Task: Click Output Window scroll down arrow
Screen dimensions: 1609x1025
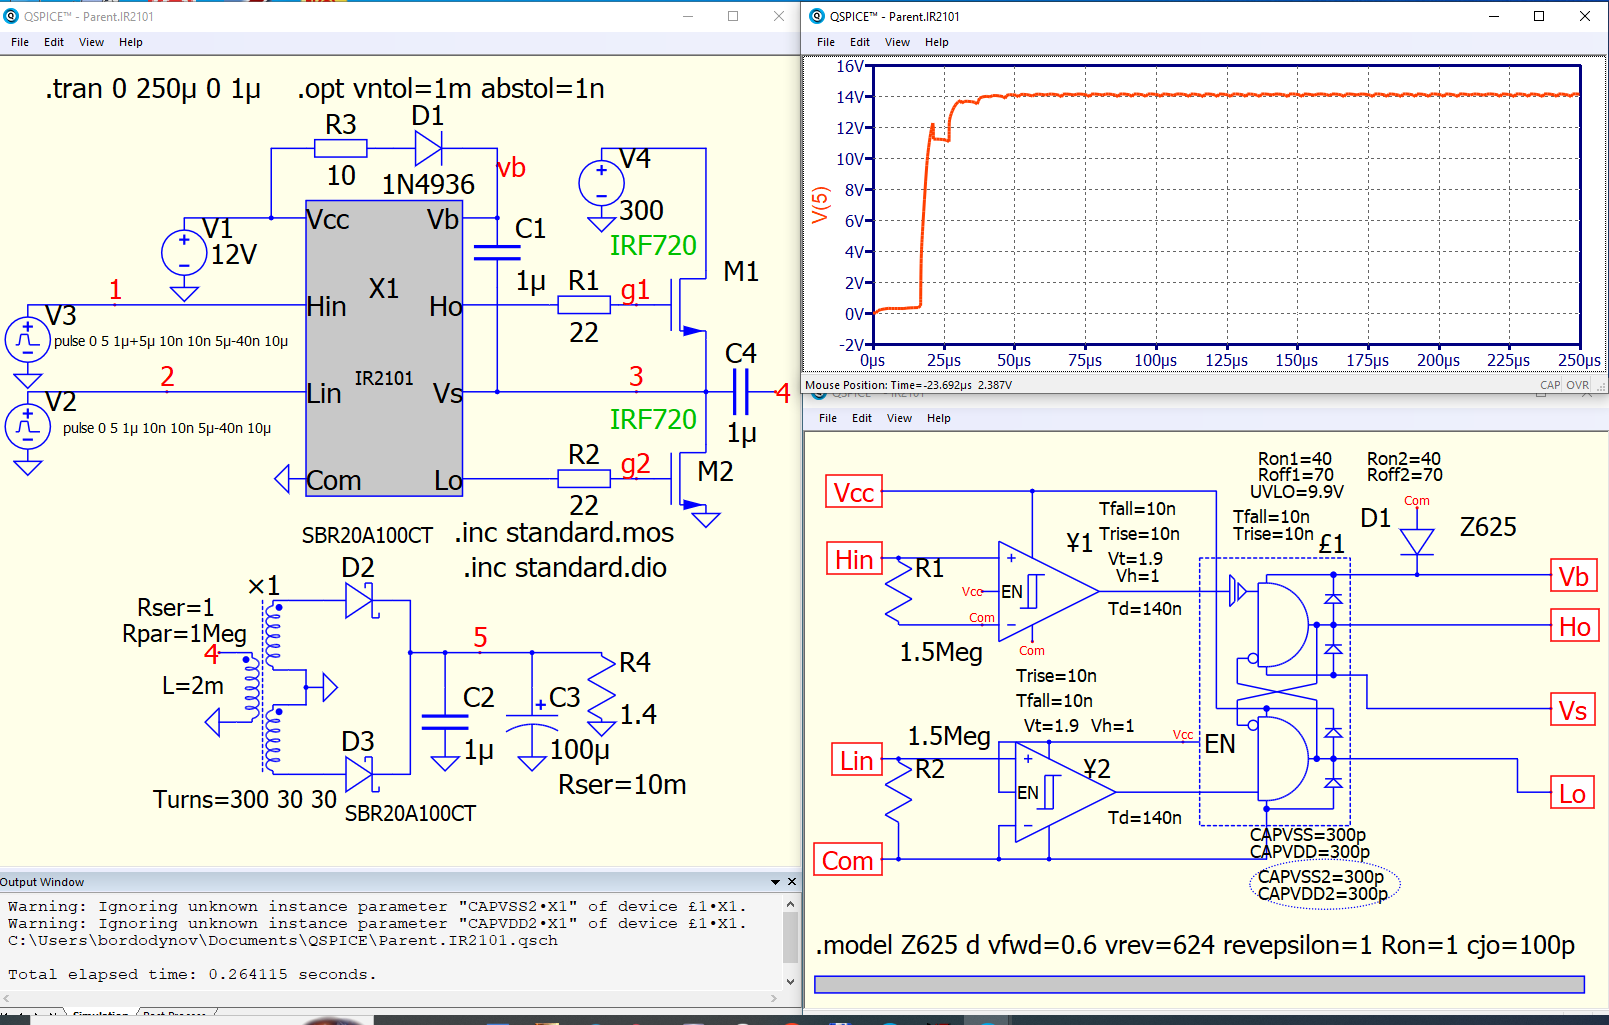Action: 790,982
